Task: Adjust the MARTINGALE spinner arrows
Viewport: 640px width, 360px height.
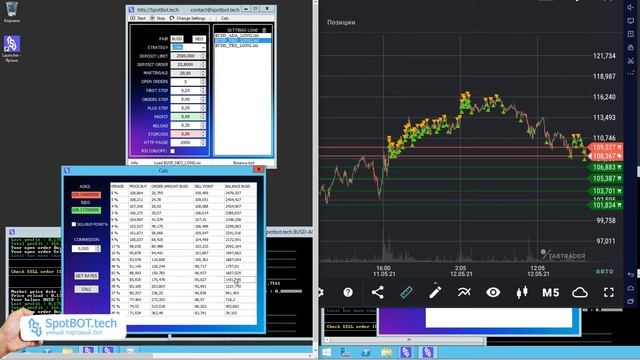Action: coord(203,73)
